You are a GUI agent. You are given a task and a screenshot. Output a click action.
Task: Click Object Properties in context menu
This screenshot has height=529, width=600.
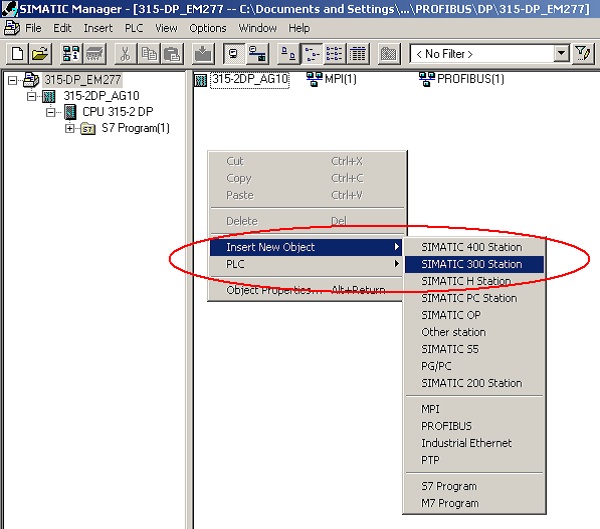(270, 290)
